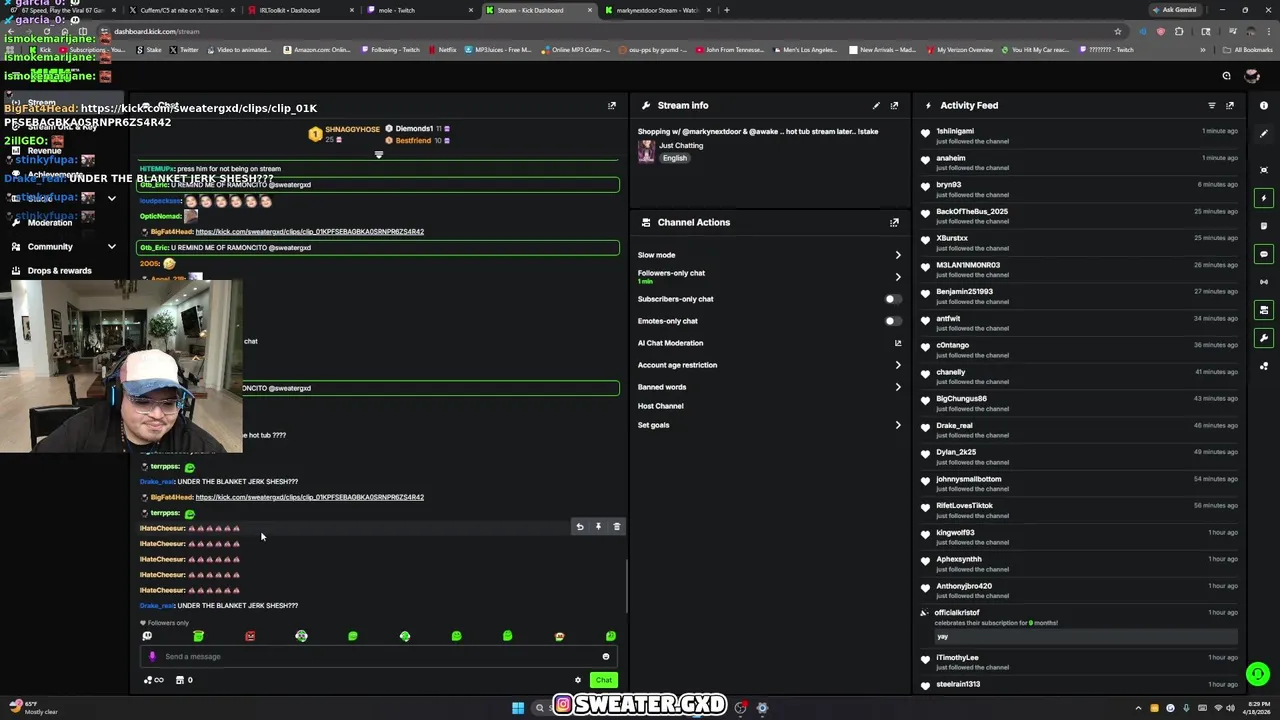
Task: Open Activity Feed filter icon
Action: [1212, 105]
